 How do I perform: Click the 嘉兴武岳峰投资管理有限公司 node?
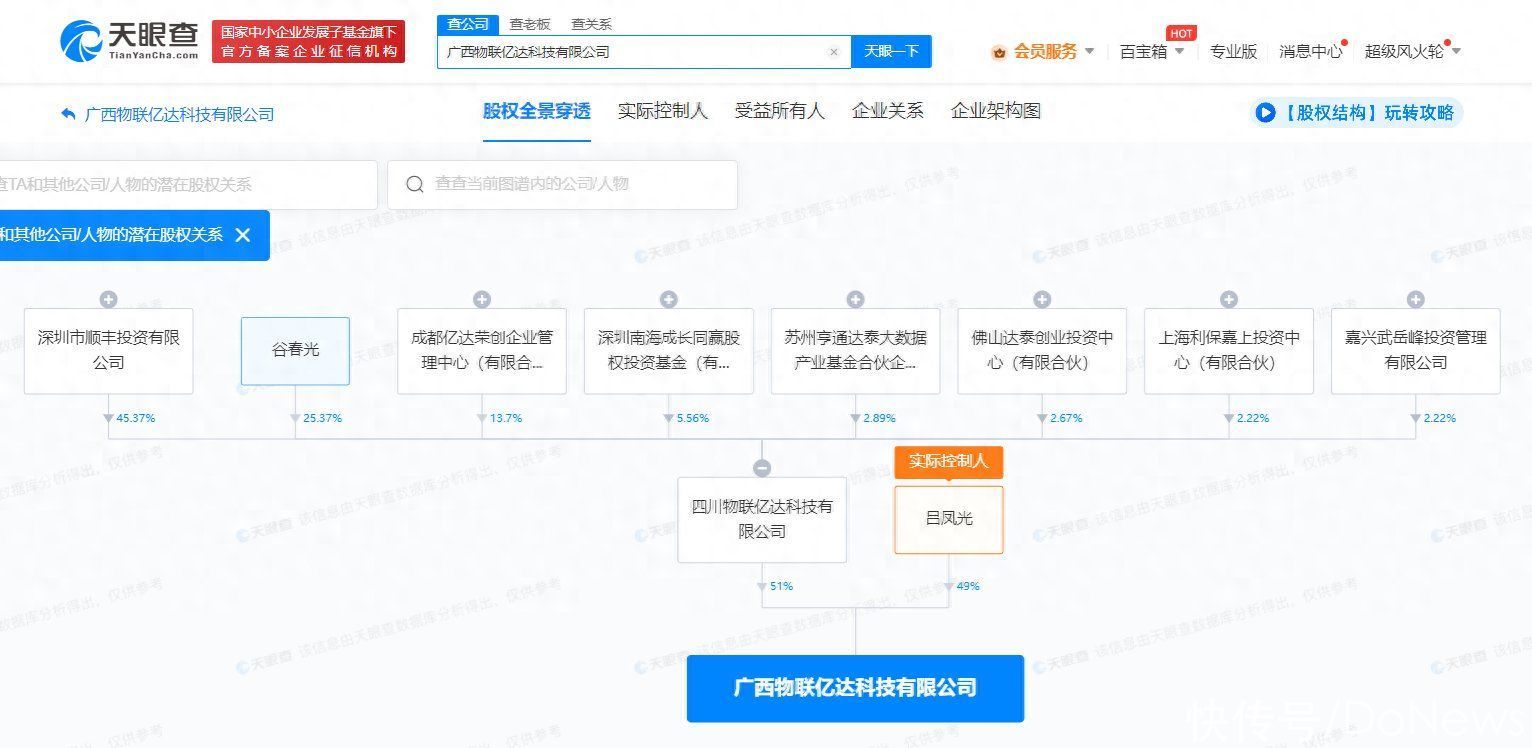1415,351
